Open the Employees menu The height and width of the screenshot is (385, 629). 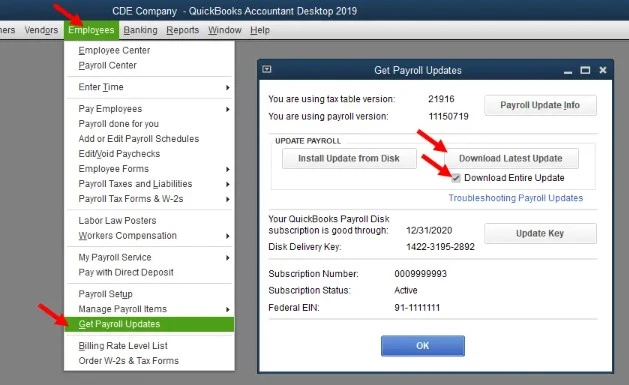(91, 30)
